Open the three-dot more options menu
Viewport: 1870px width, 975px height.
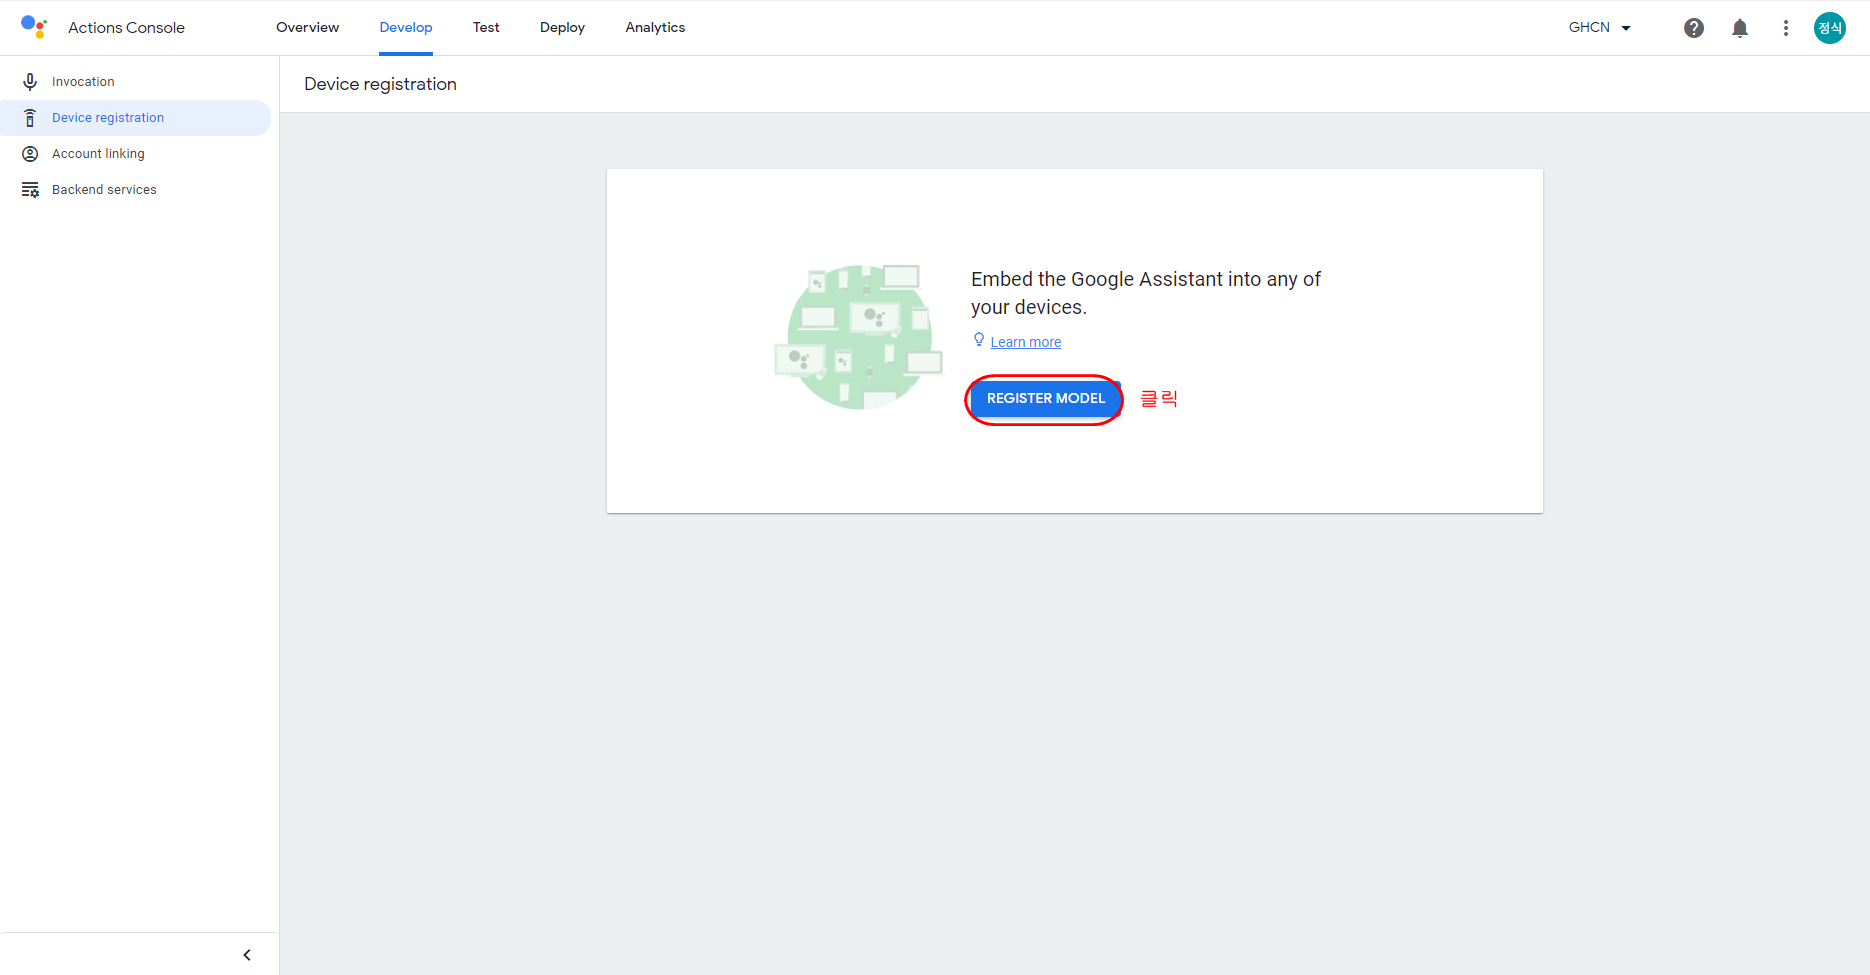point(1786,28)
